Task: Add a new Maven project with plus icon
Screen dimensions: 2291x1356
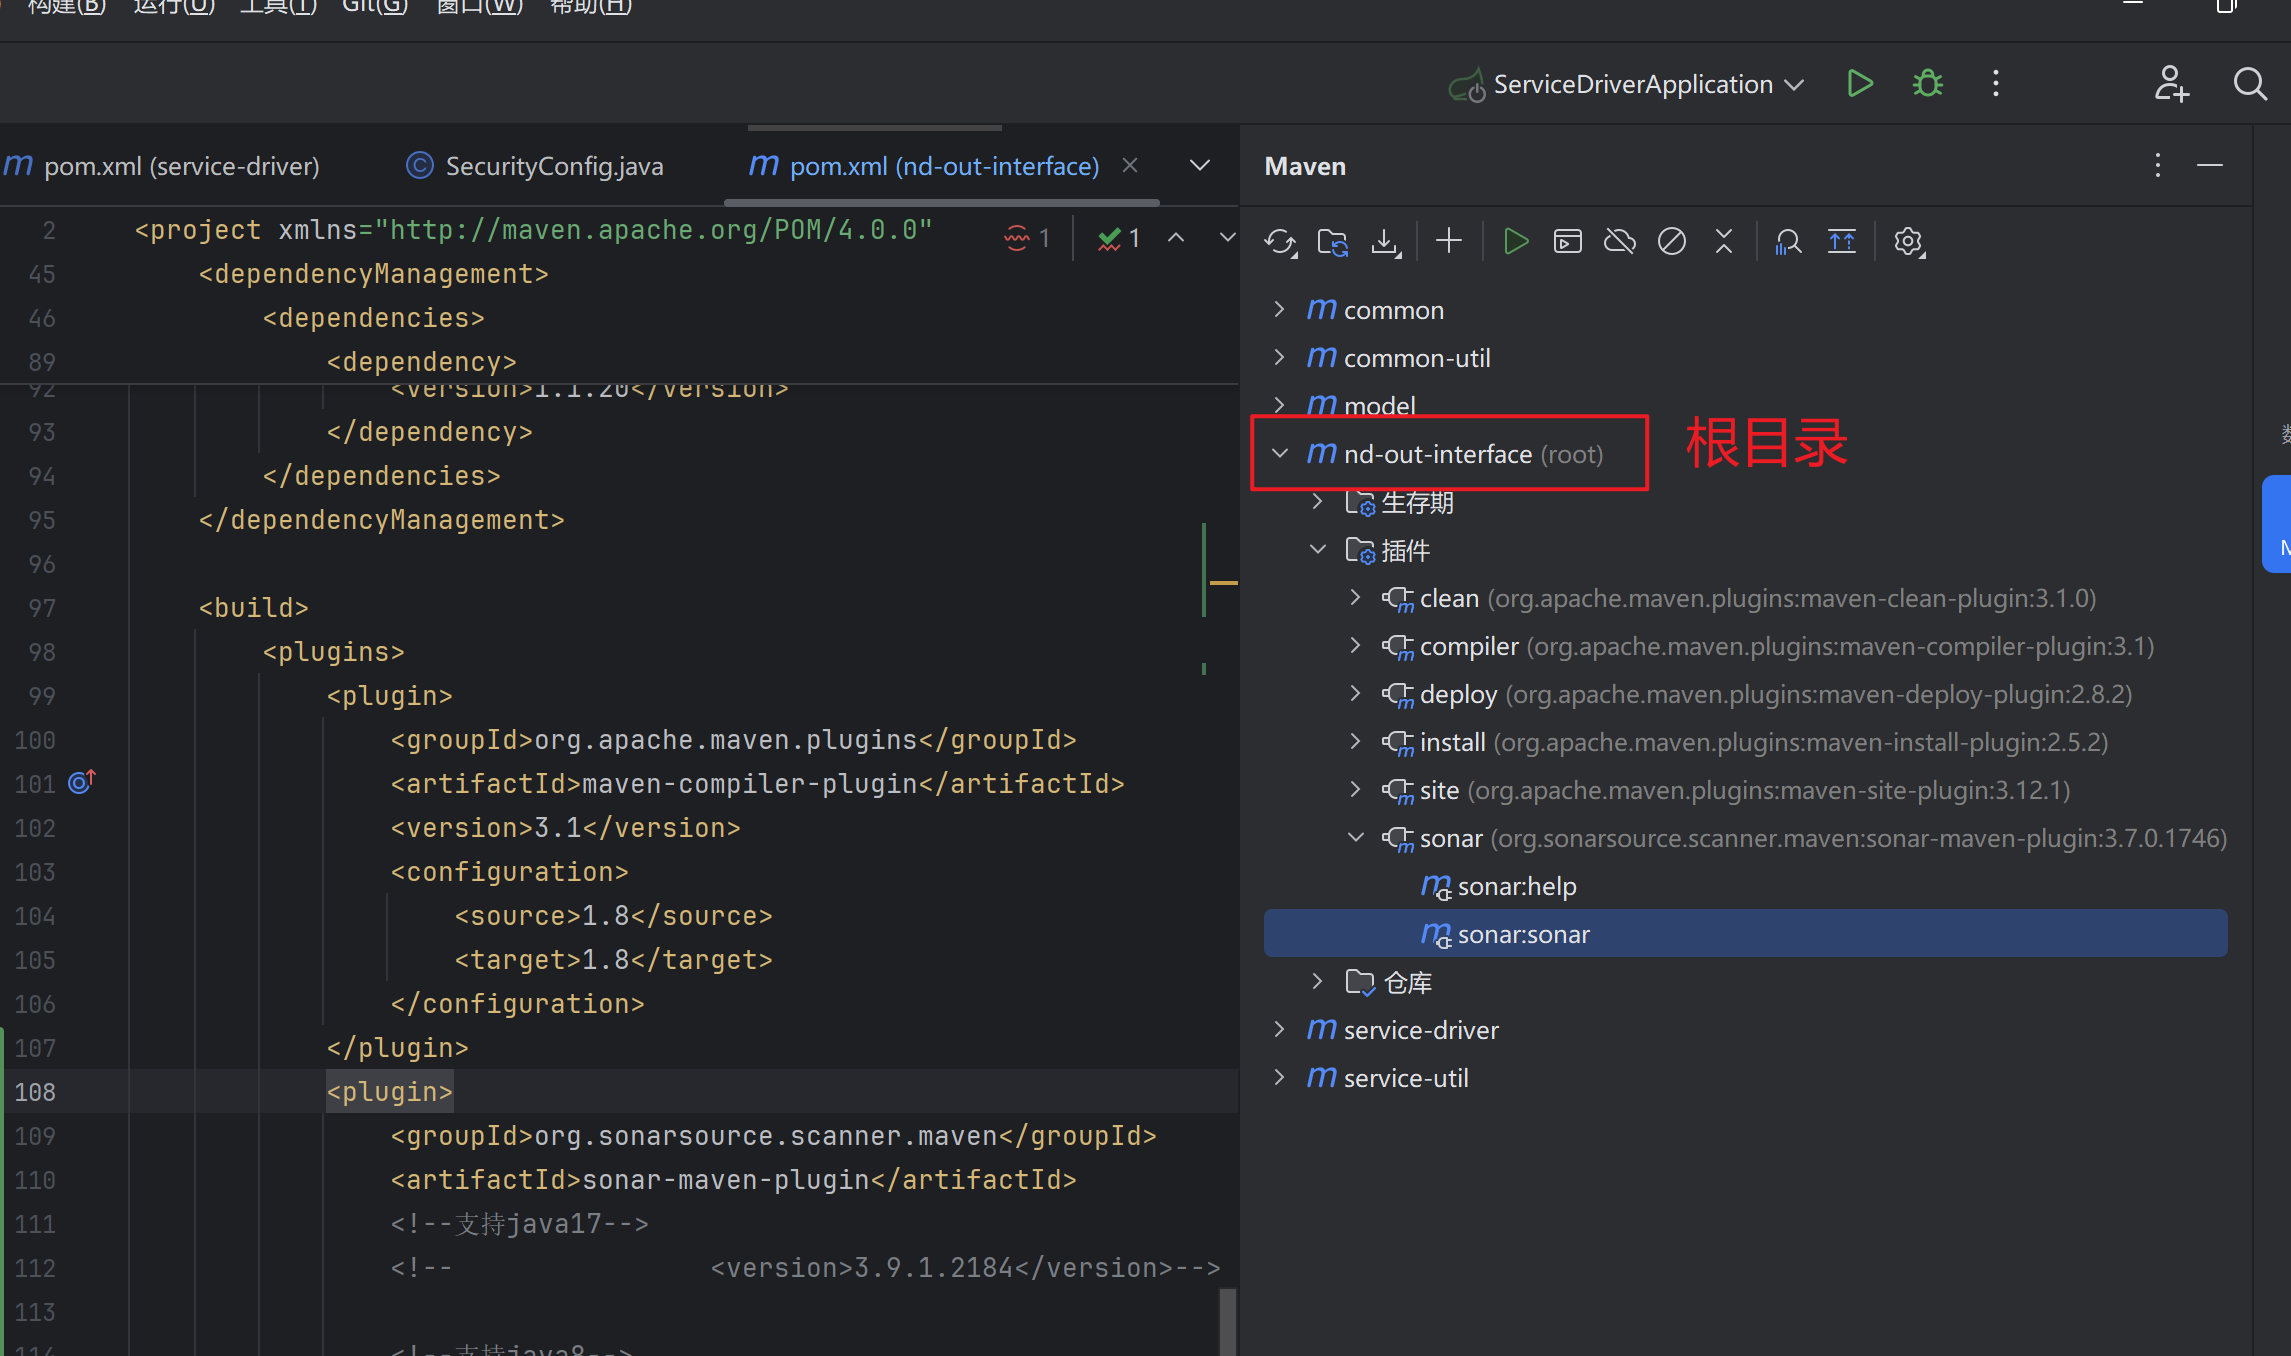Action: point(1448,240)
